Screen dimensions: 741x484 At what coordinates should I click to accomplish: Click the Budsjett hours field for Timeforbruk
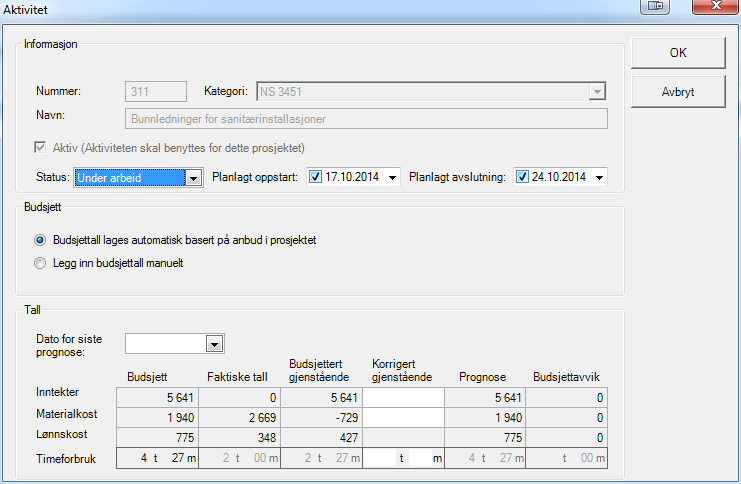click(136, 458)
